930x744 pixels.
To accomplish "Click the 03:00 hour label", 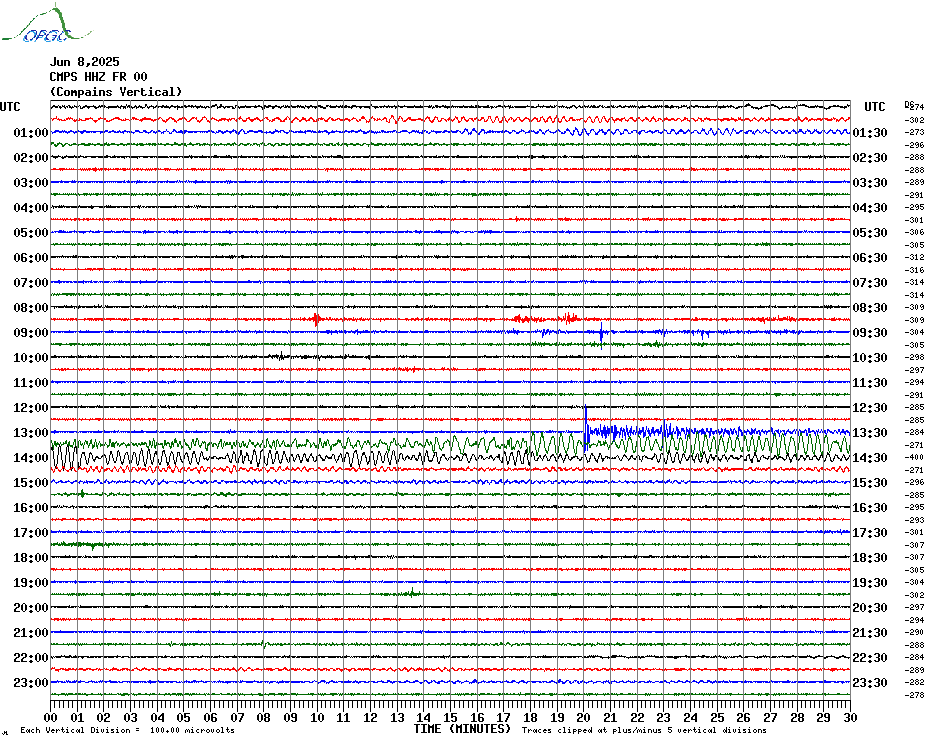I will coord(31,182).
